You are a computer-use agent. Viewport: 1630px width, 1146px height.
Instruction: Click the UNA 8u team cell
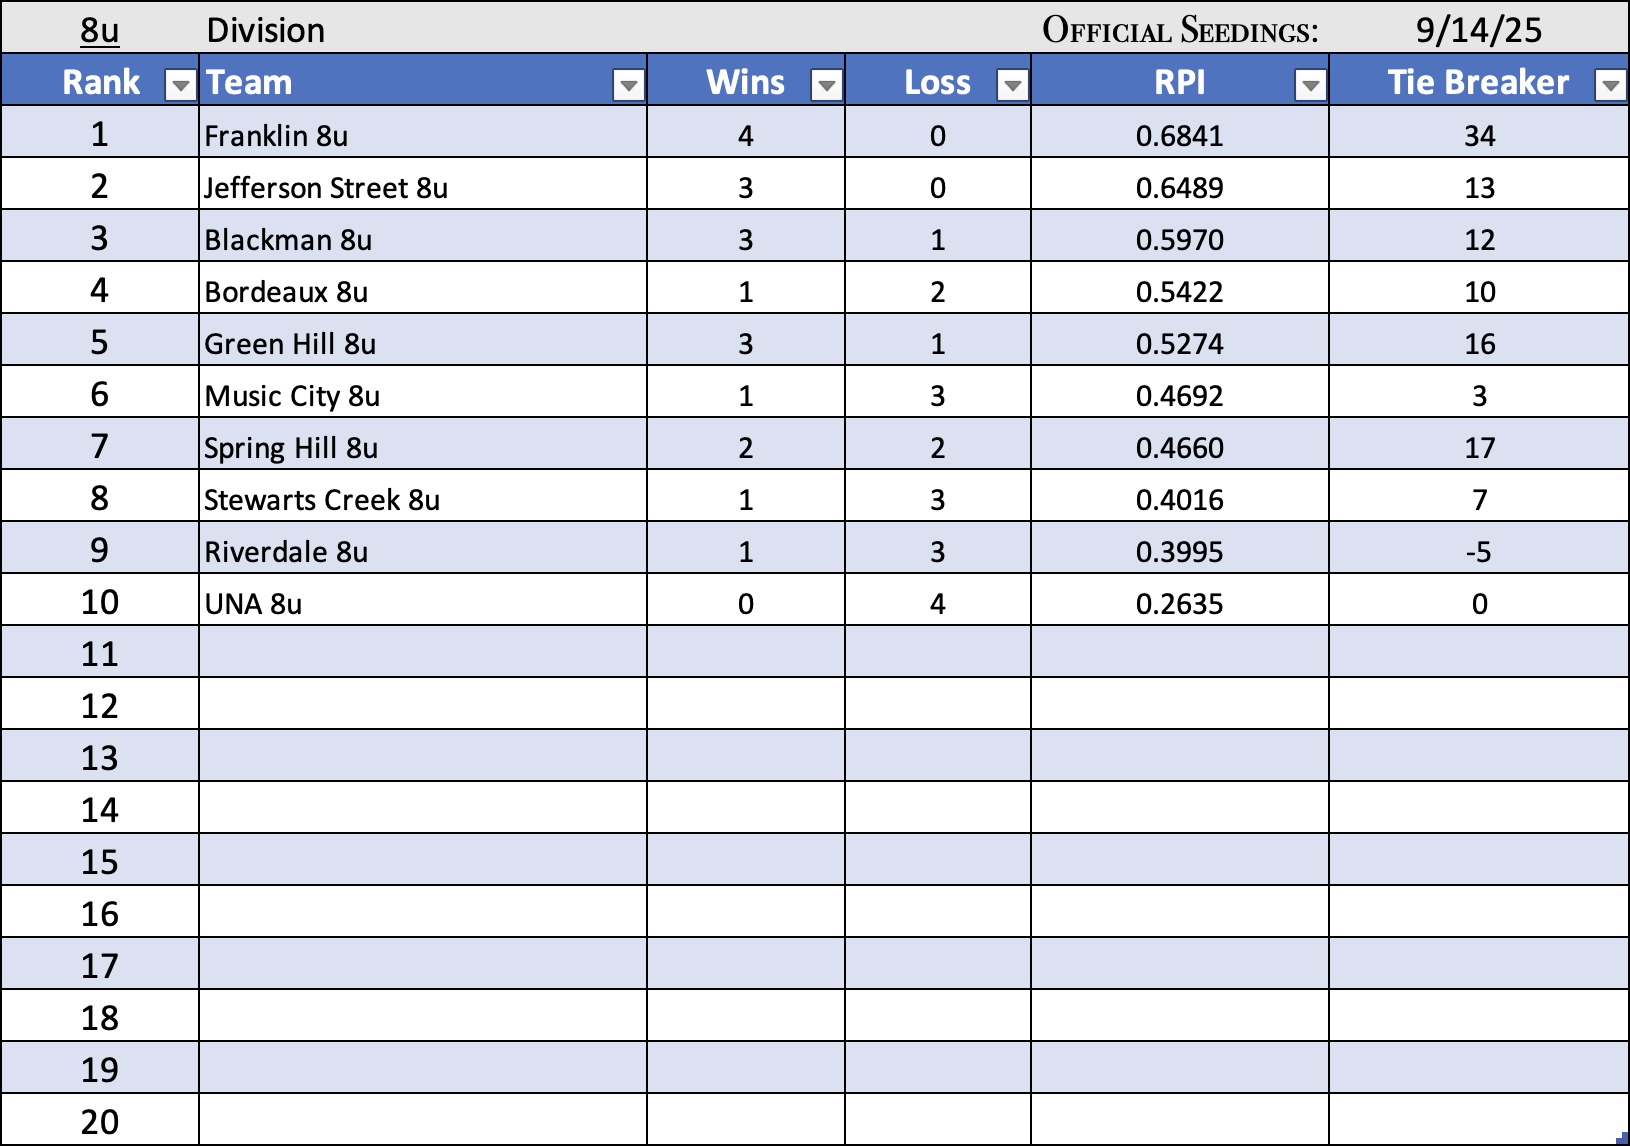click(x=253, y=603)
